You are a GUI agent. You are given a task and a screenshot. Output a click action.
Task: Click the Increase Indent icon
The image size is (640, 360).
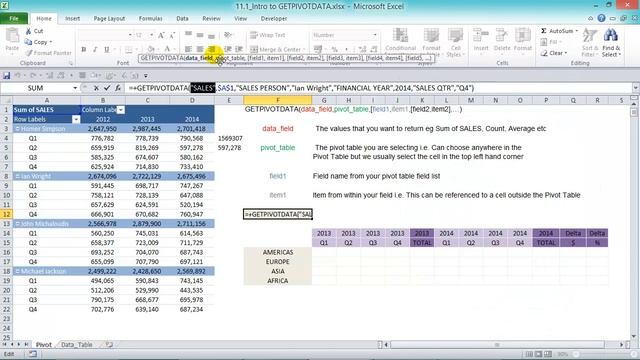click(239, 49)
